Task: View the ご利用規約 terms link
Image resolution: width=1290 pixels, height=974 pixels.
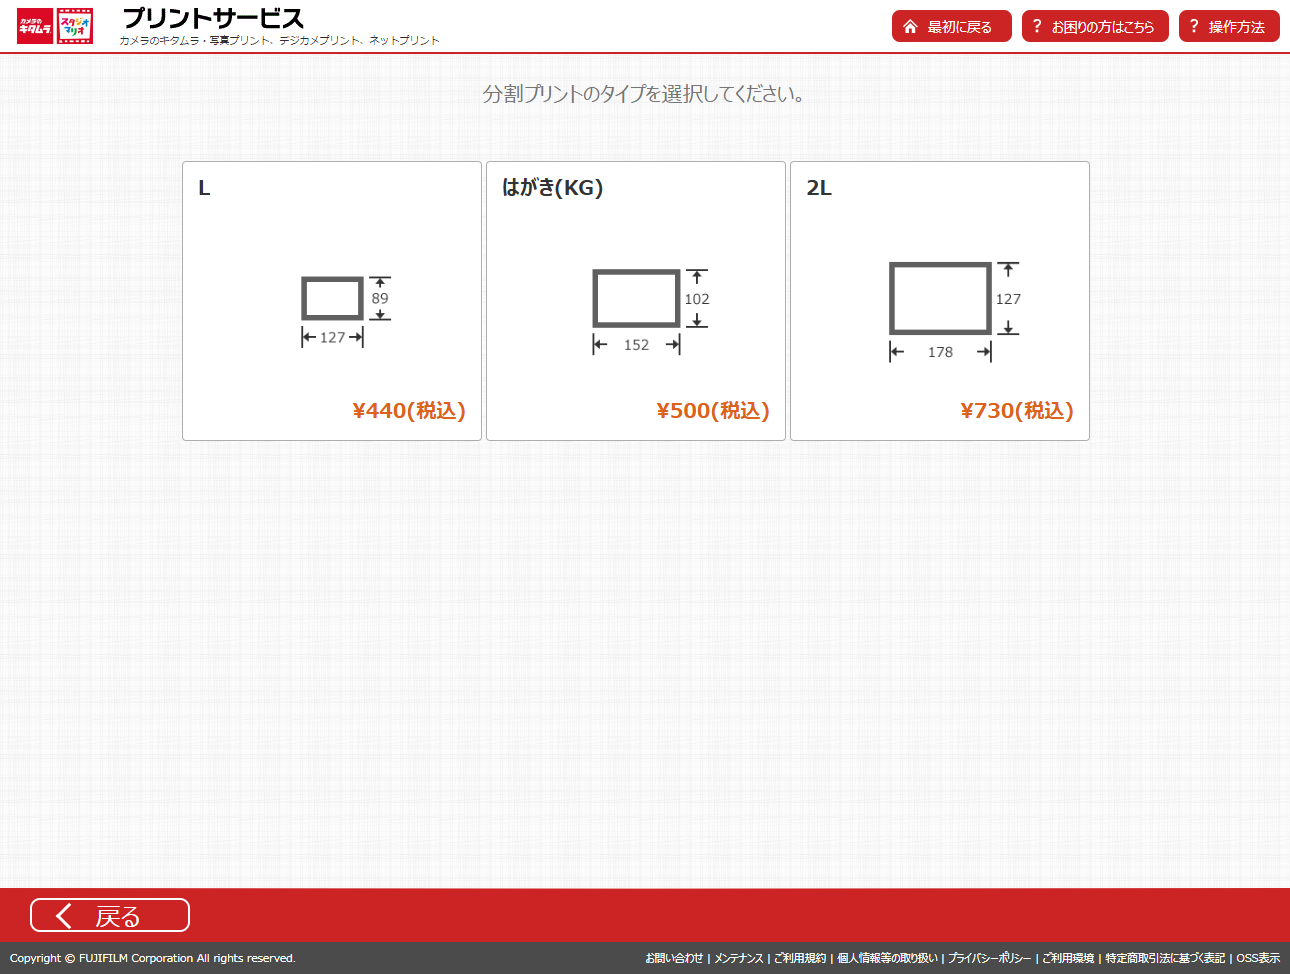Action: 800,958
